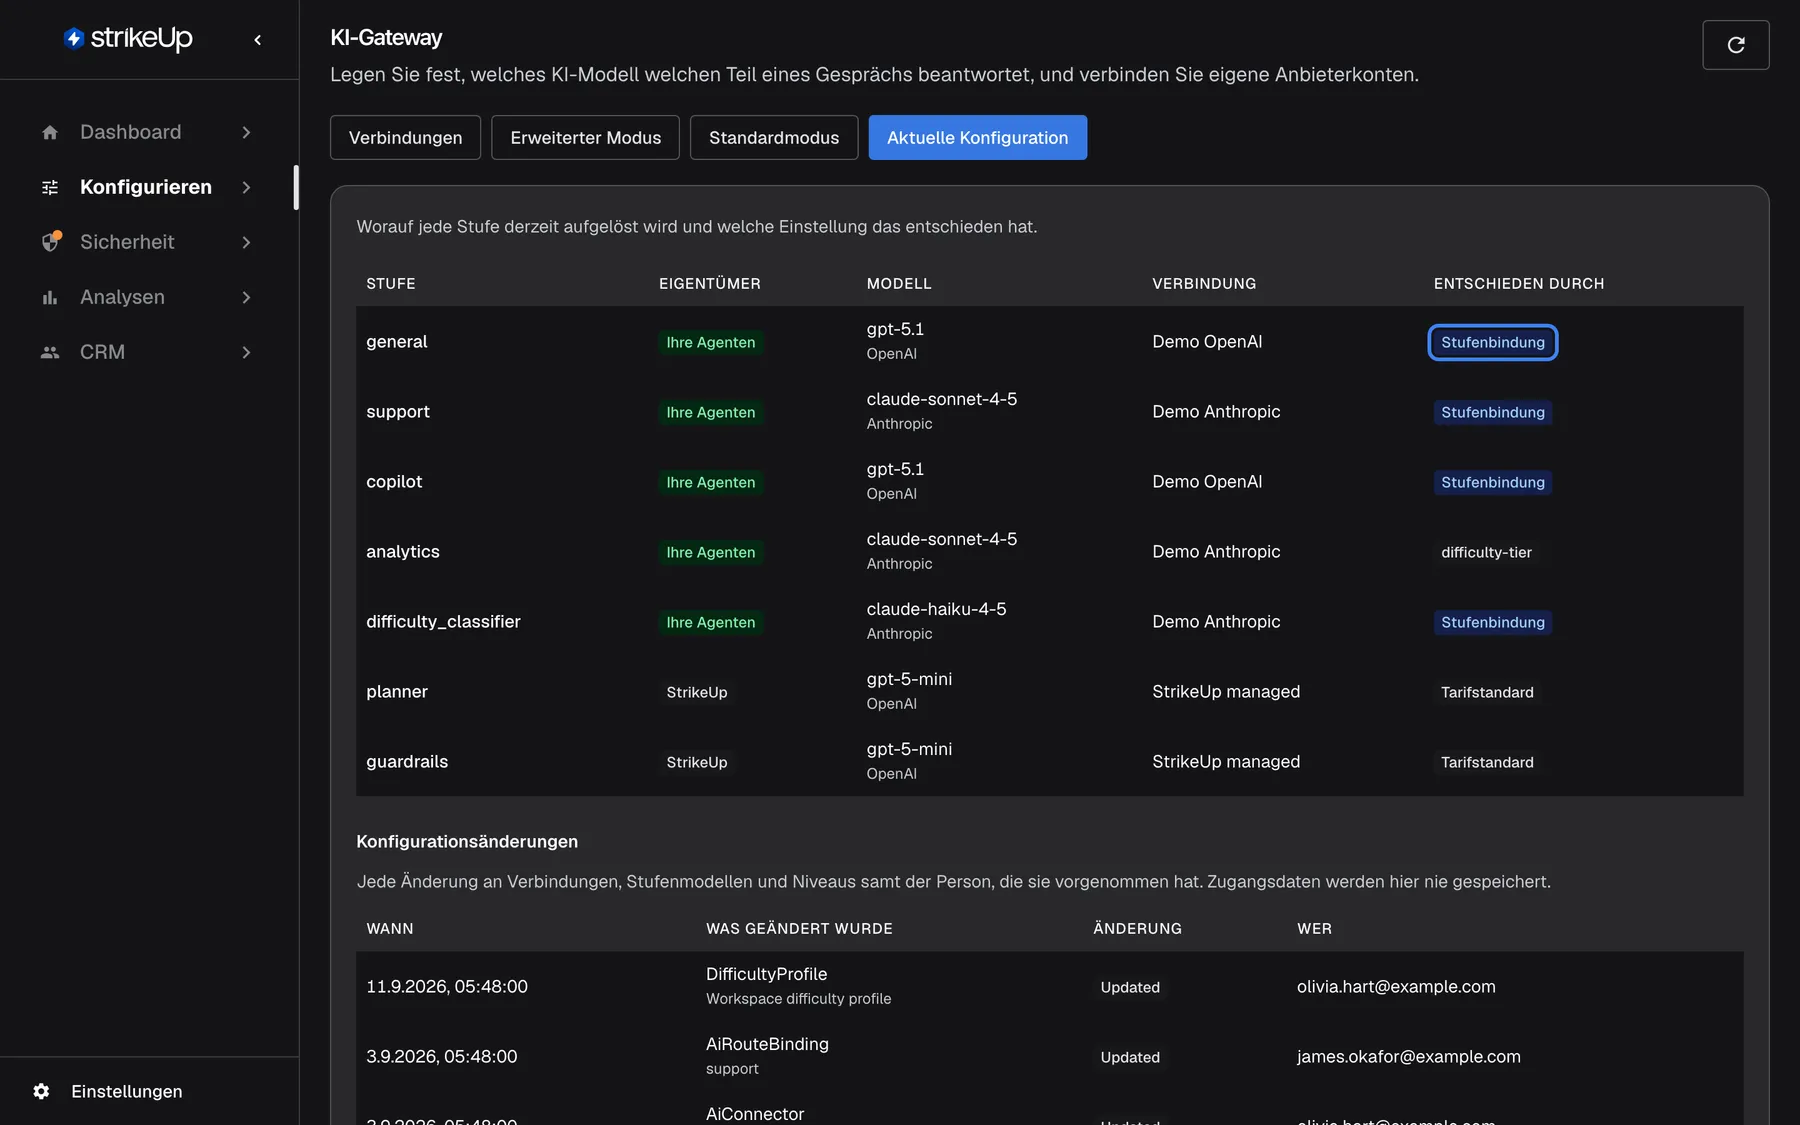Click the Konfigurieren sliders icon

[50, 187]
